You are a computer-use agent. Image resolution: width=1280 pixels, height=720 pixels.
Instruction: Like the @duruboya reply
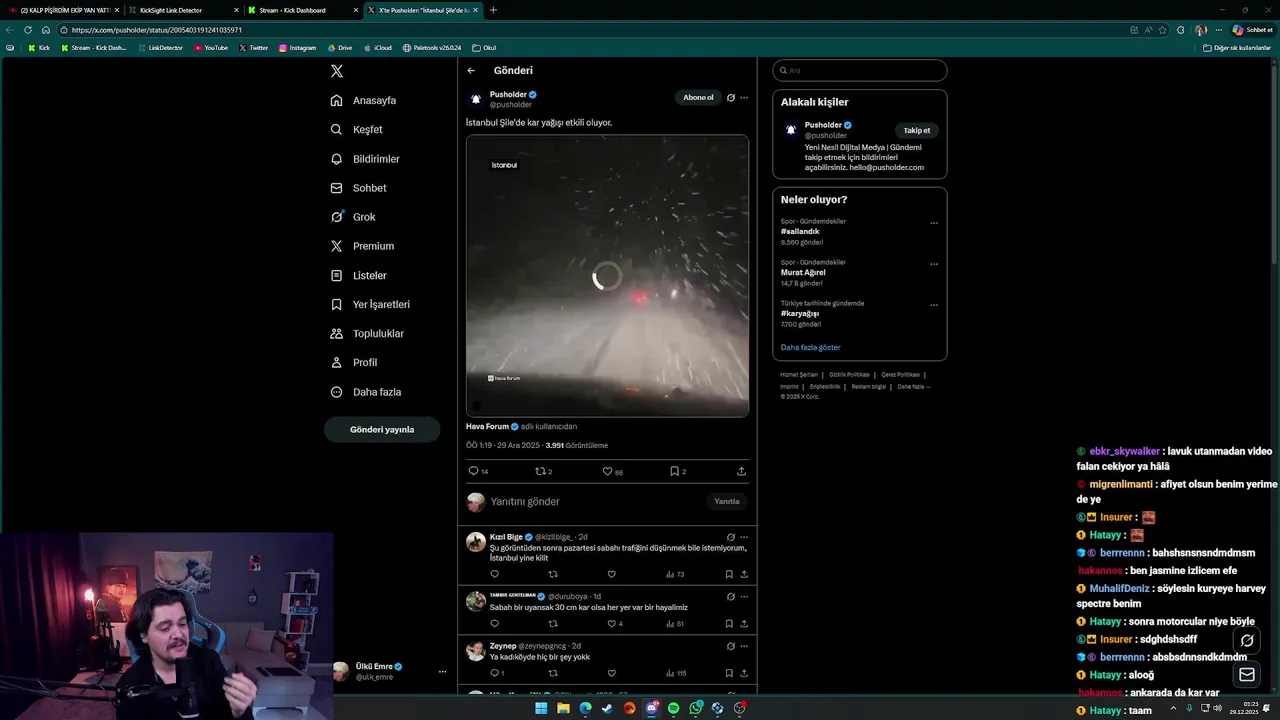click(611, 624)
